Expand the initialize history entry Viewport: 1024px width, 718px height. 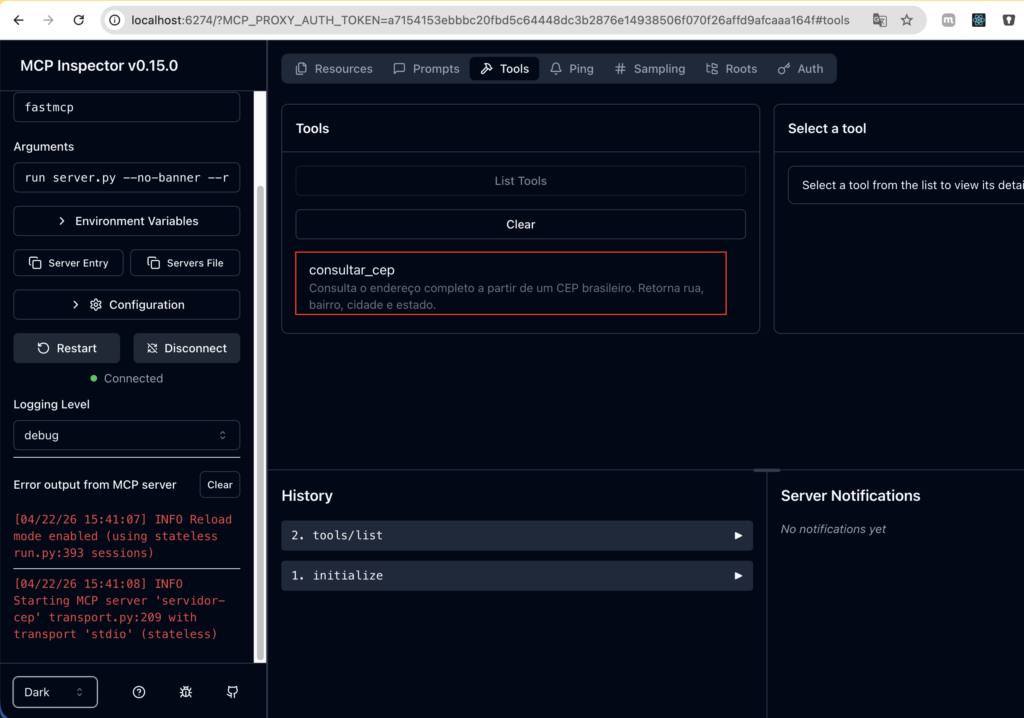click(x=516, y=576)
